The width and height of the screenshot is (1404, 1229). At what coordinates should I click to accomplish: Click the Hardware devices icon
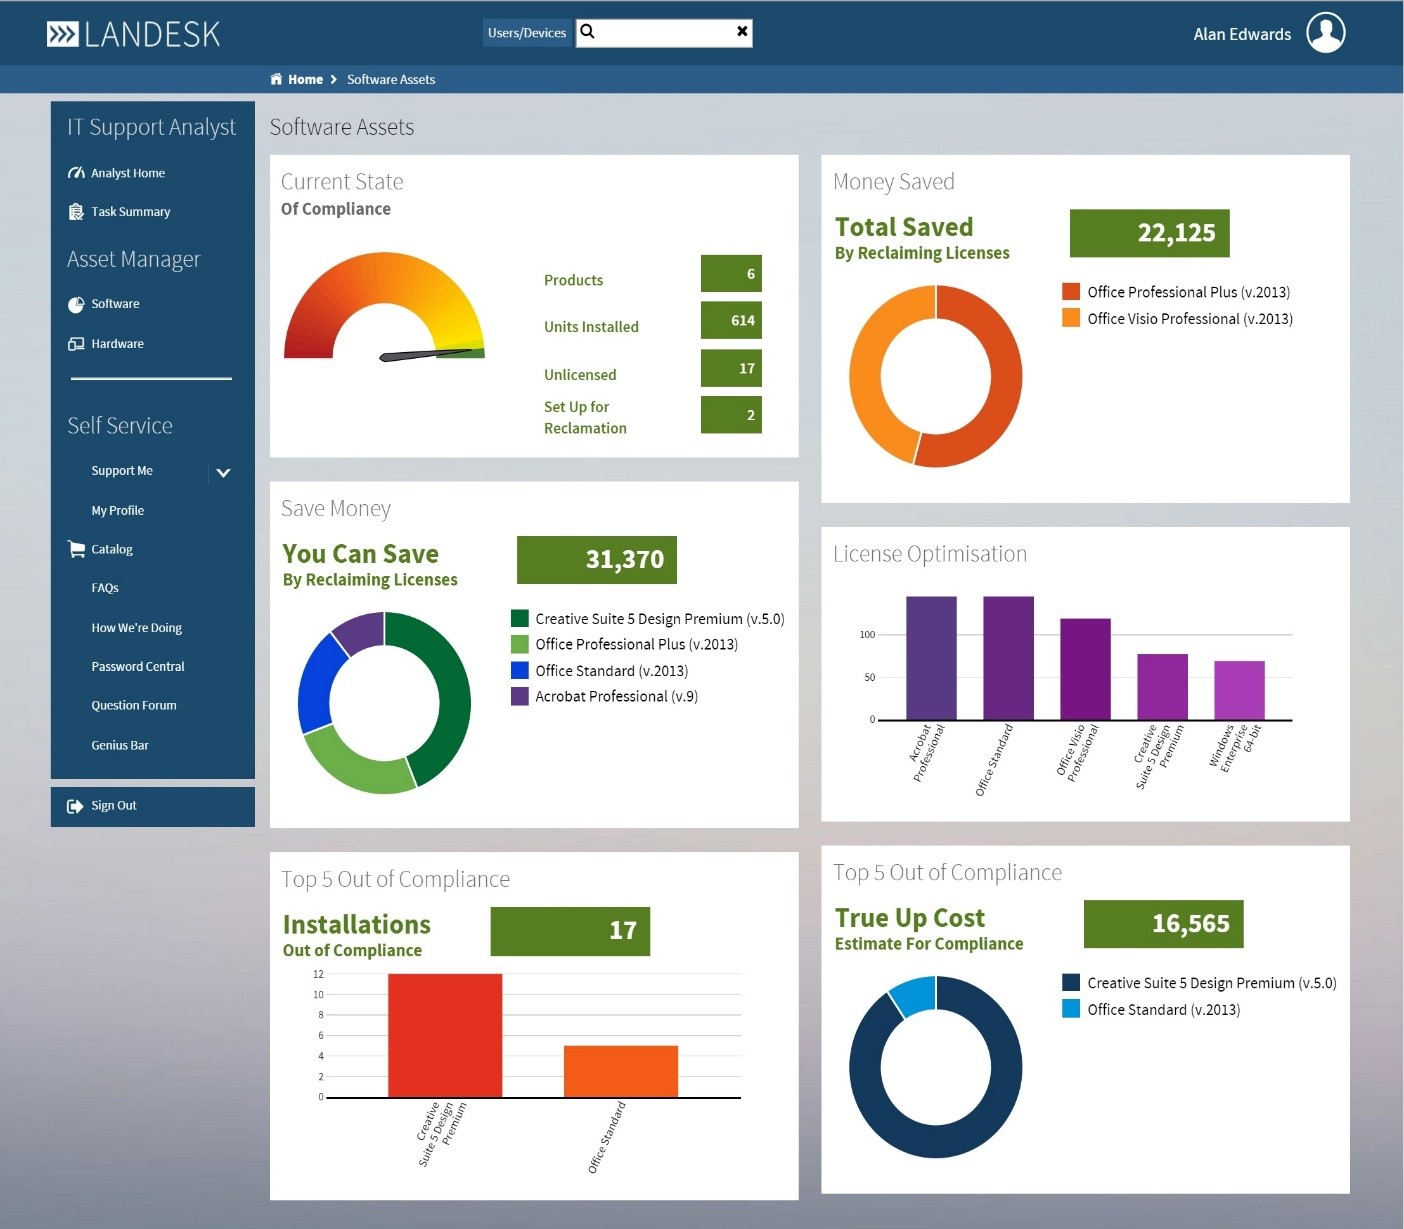click(76, 344)
